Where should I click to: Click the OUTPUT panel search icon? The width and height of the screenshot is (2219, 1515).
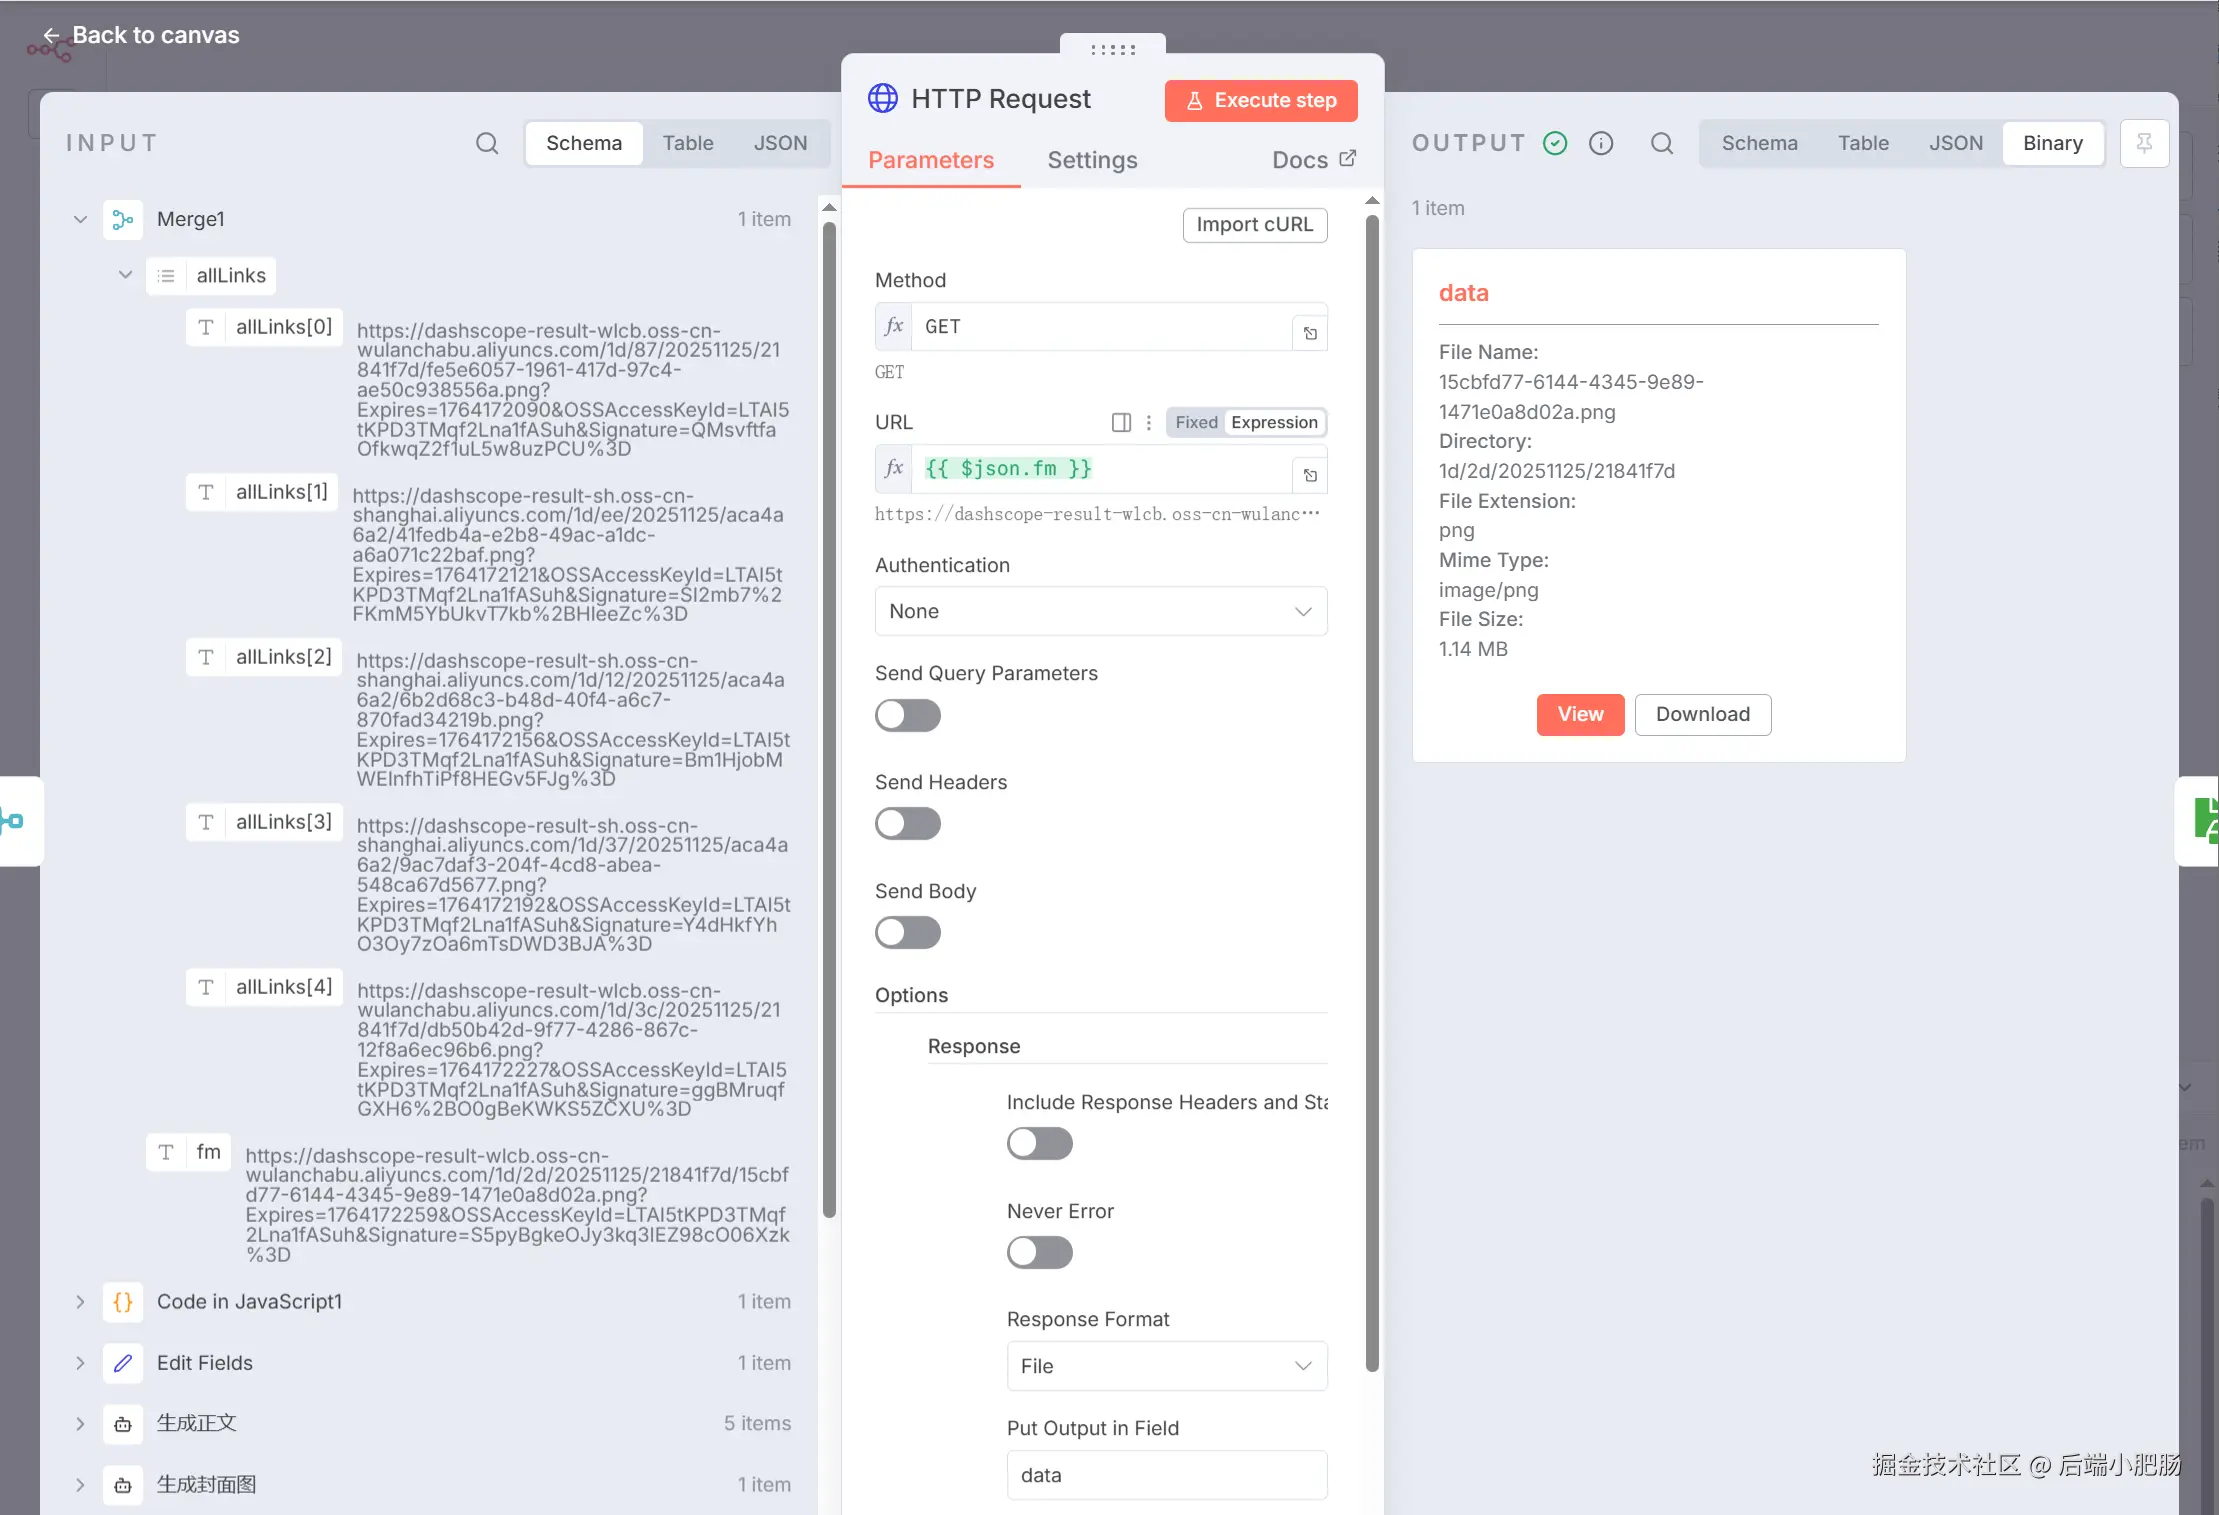(x=1661, y=143)
